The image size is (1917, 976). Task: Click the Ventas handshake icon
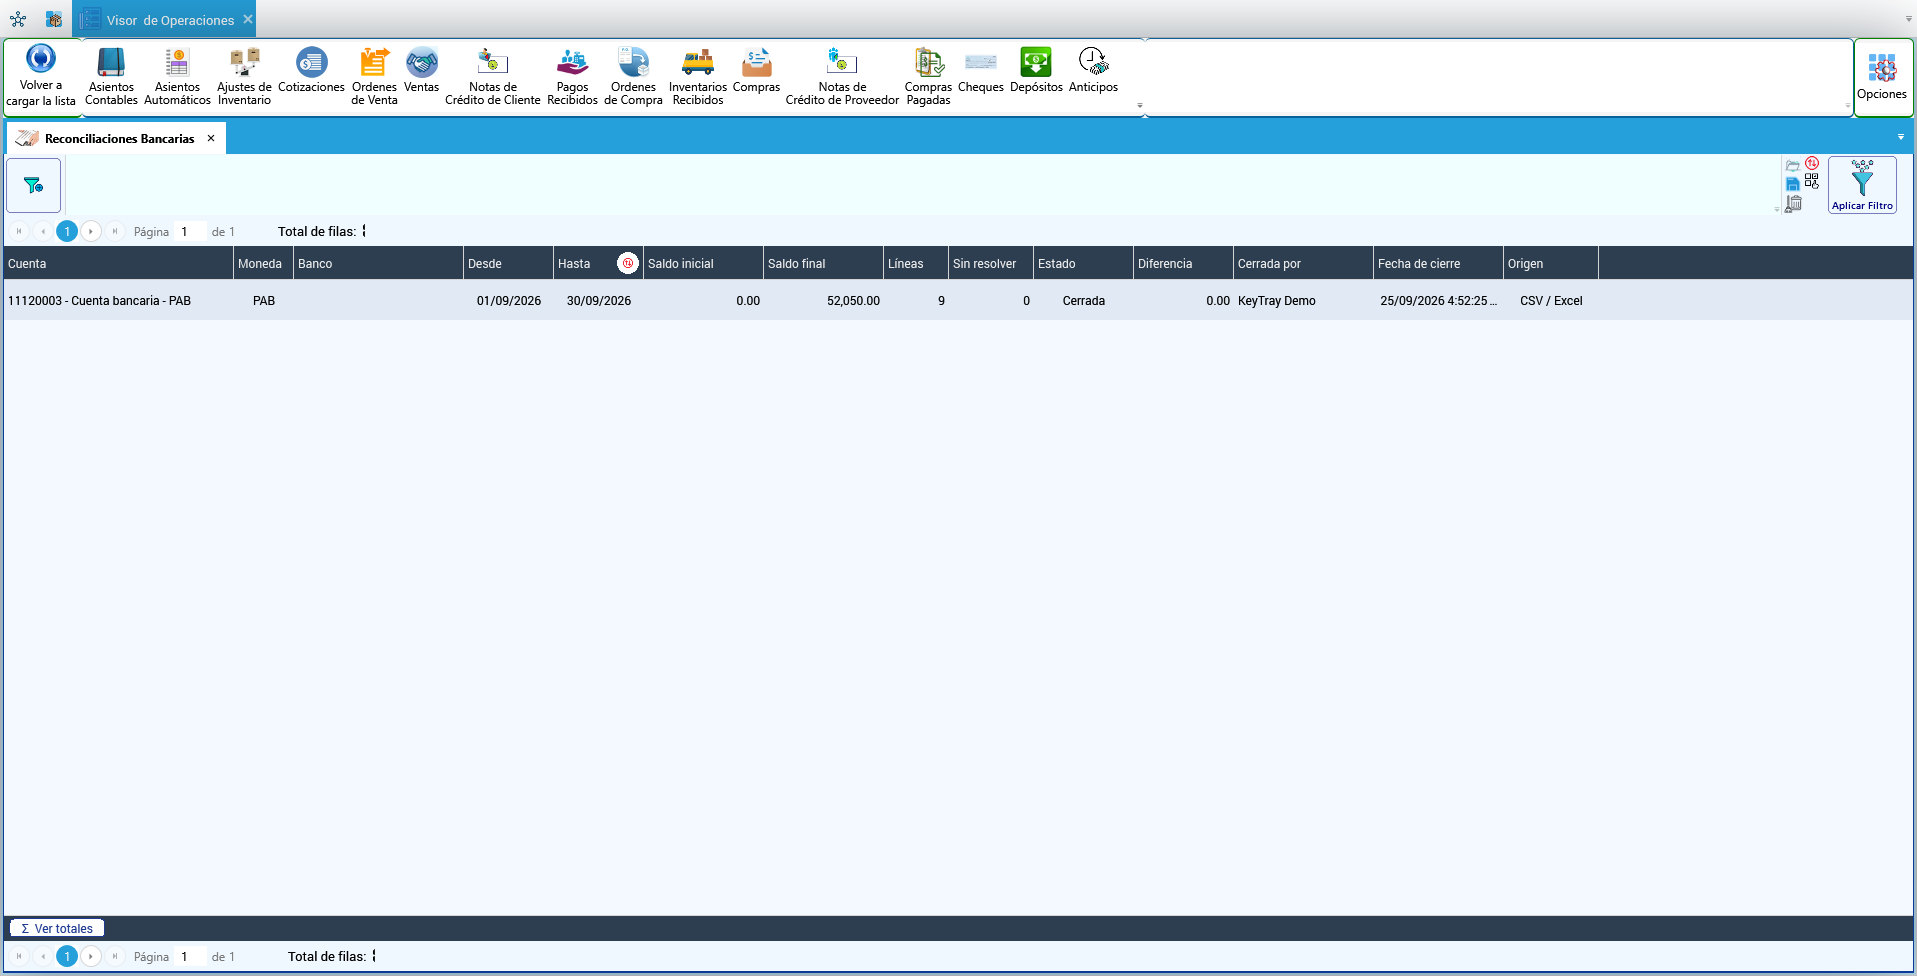(x=421, y=71)
